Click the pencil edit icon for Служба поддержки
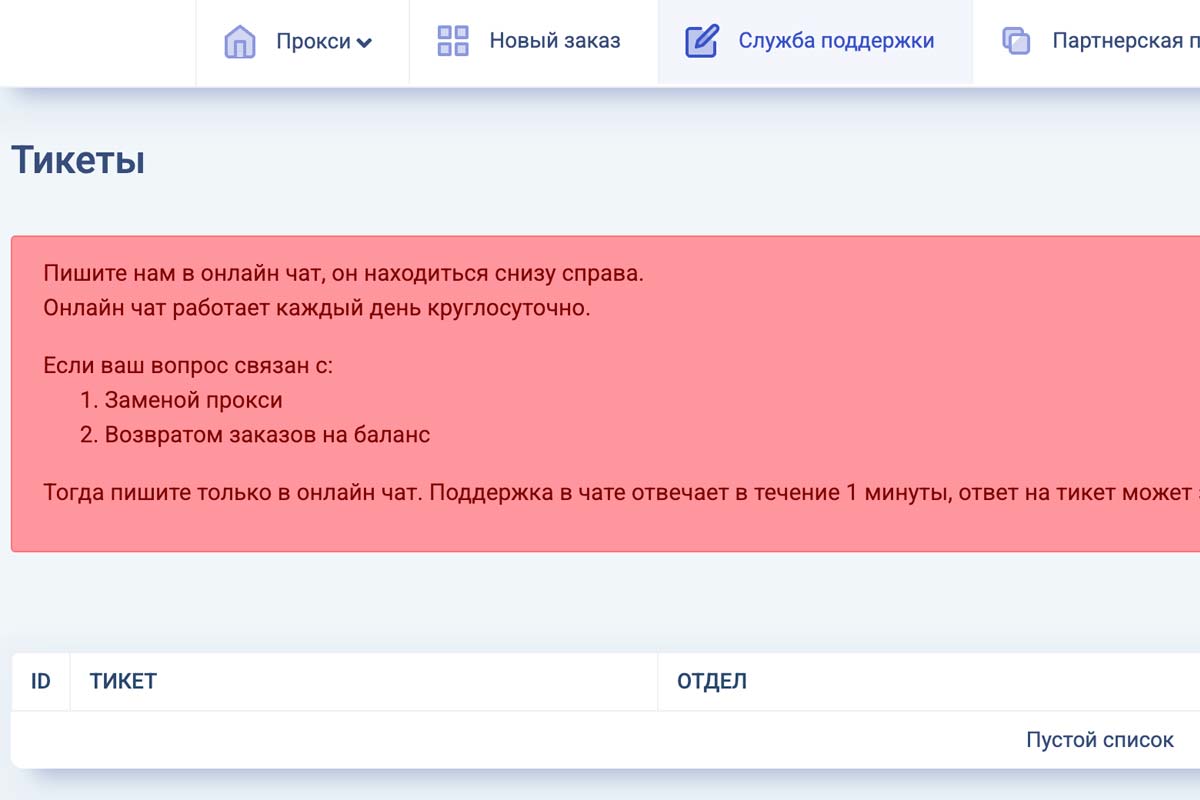The height and width of the screenshot is (800, 1200). click(x=702, y=41)
